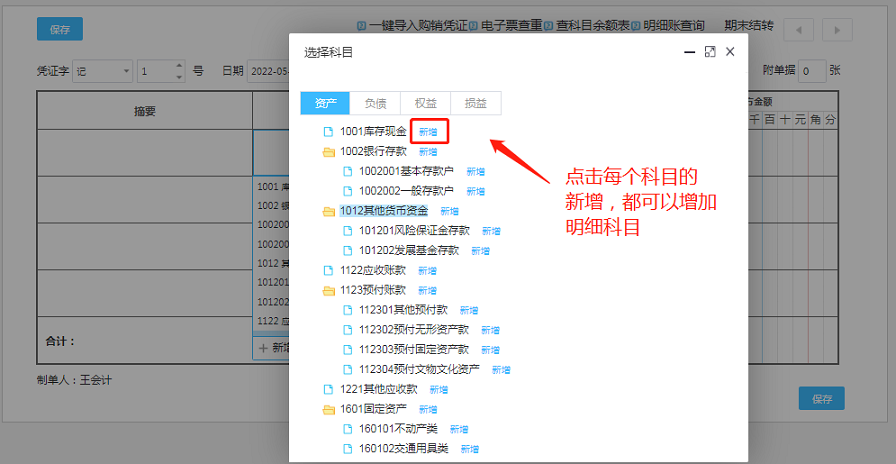Click 期末结转 in the toolbar

(x=749, y=26)
